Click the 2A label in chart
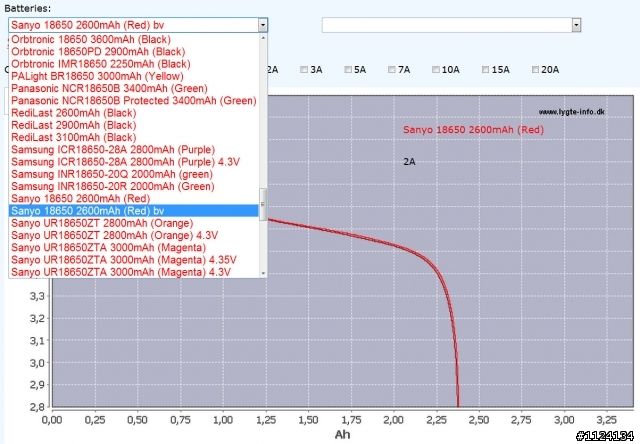Image resolution: width=640 pixels, height=444 pixels. pyautogui.click(x=409, y=162)
